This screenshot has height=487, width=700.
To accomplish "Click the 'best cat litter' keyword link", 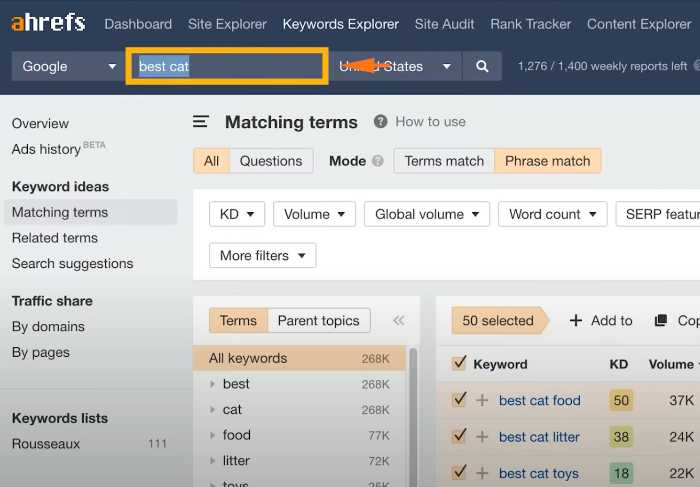I will [539, 437].
